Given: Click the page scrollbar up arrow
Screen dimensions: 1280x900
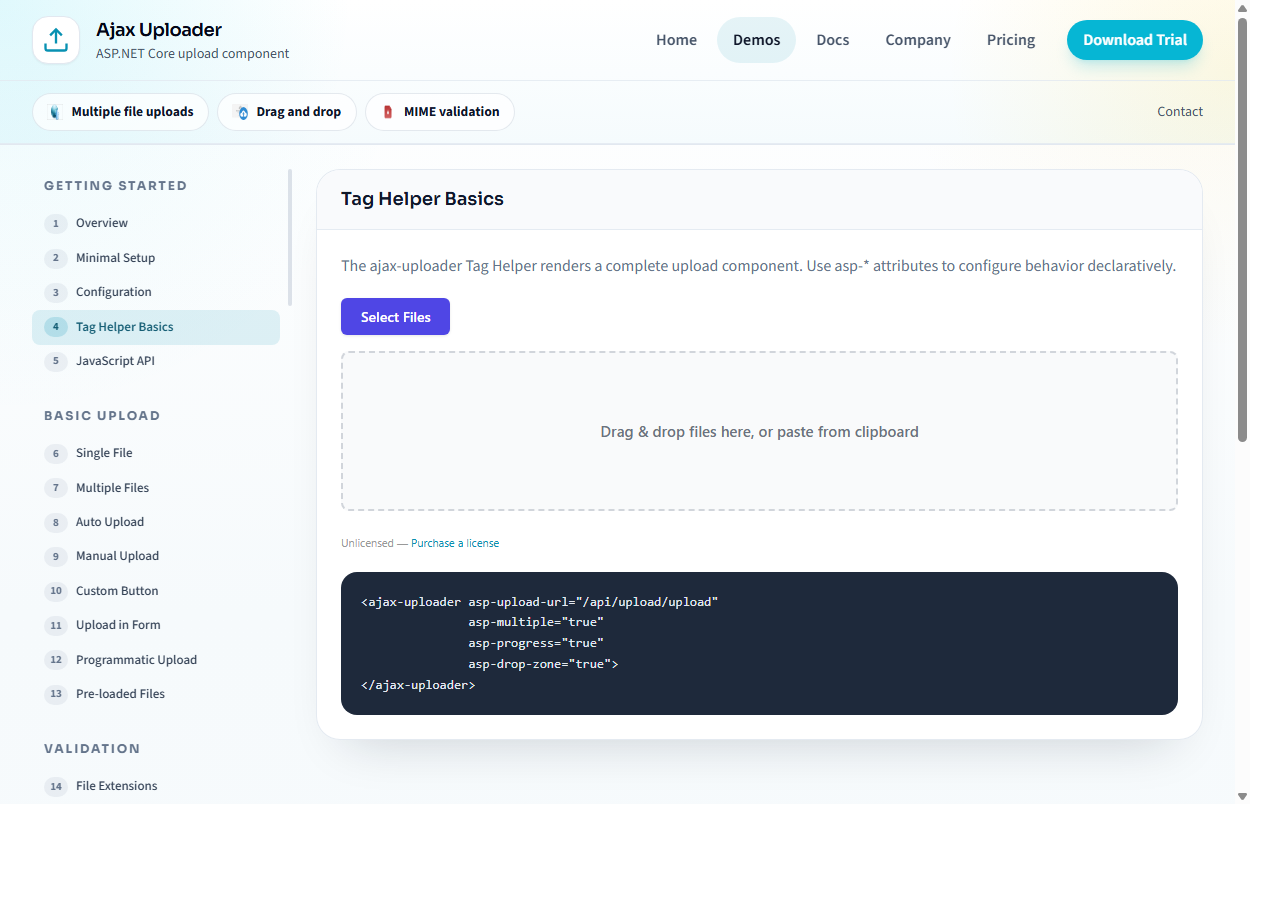Looking at the screenshot, I should click(x=1243, y=8).
